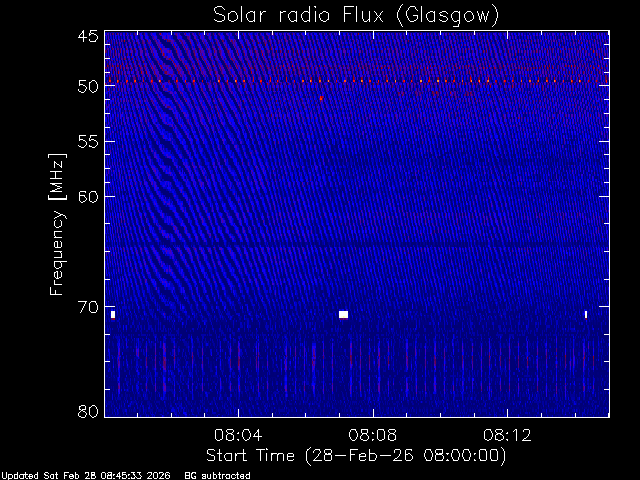Click the 80 frequency tick label
The image size is (640, 480).
click(x=88, y=411)
